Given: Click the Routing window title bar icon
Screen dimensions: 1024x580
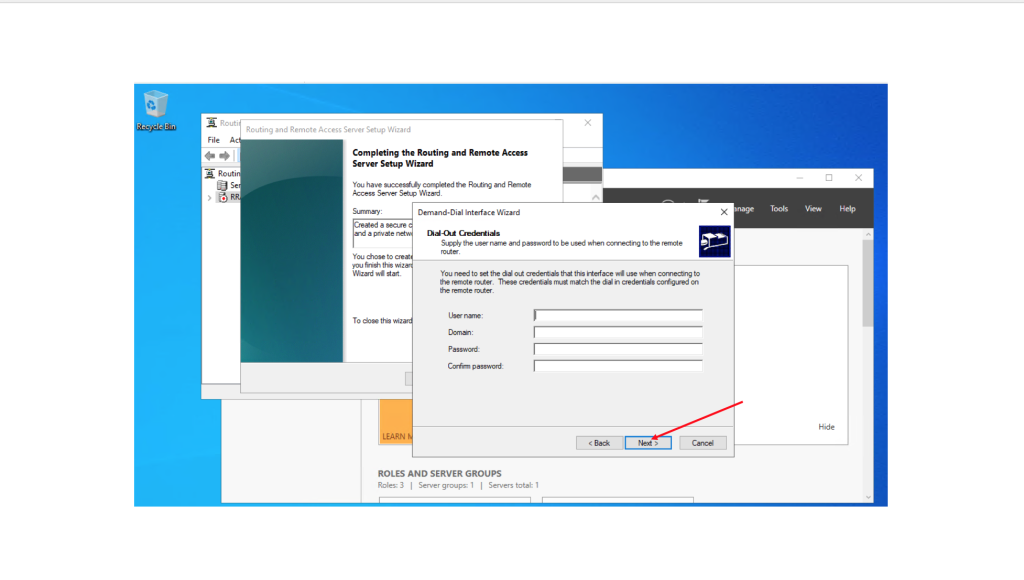Looking at the screenshot, I should (x=211, y=123).
